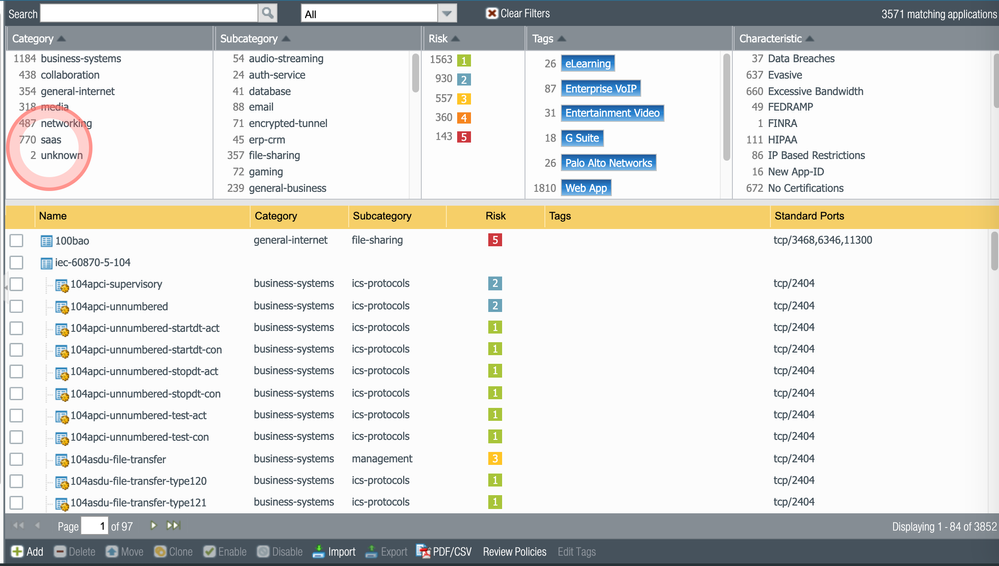The width and height of the screenshot is (999, 566).
Task: Select the Web App tag
Action: point(586,188)
